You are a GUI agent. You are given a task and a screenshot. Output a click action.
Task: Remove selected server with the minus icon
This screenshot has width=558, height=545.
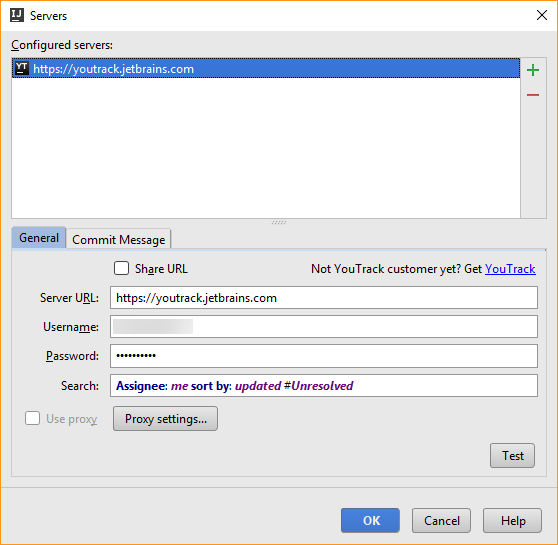coord(532,95)
